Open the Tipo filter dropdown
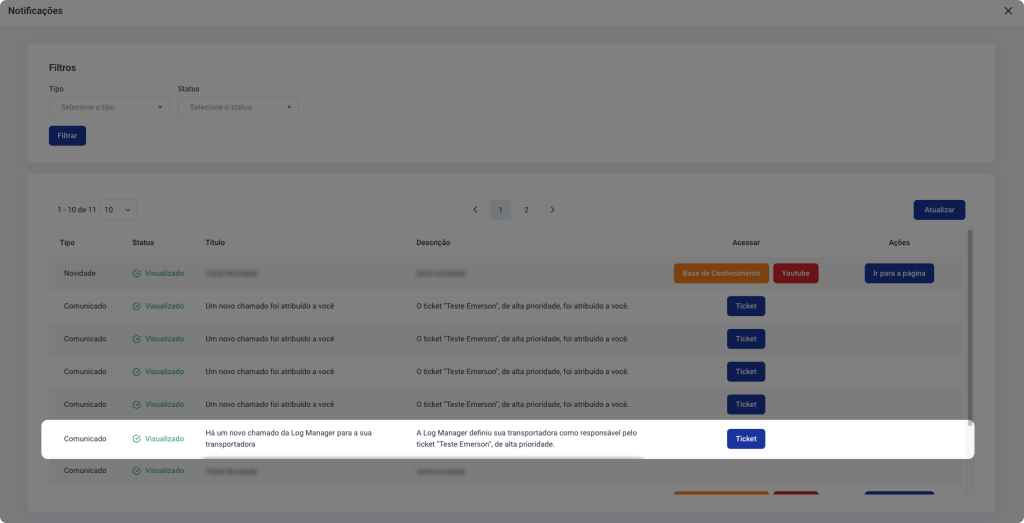The image size is (1024, 523). (x=109, y=107)
